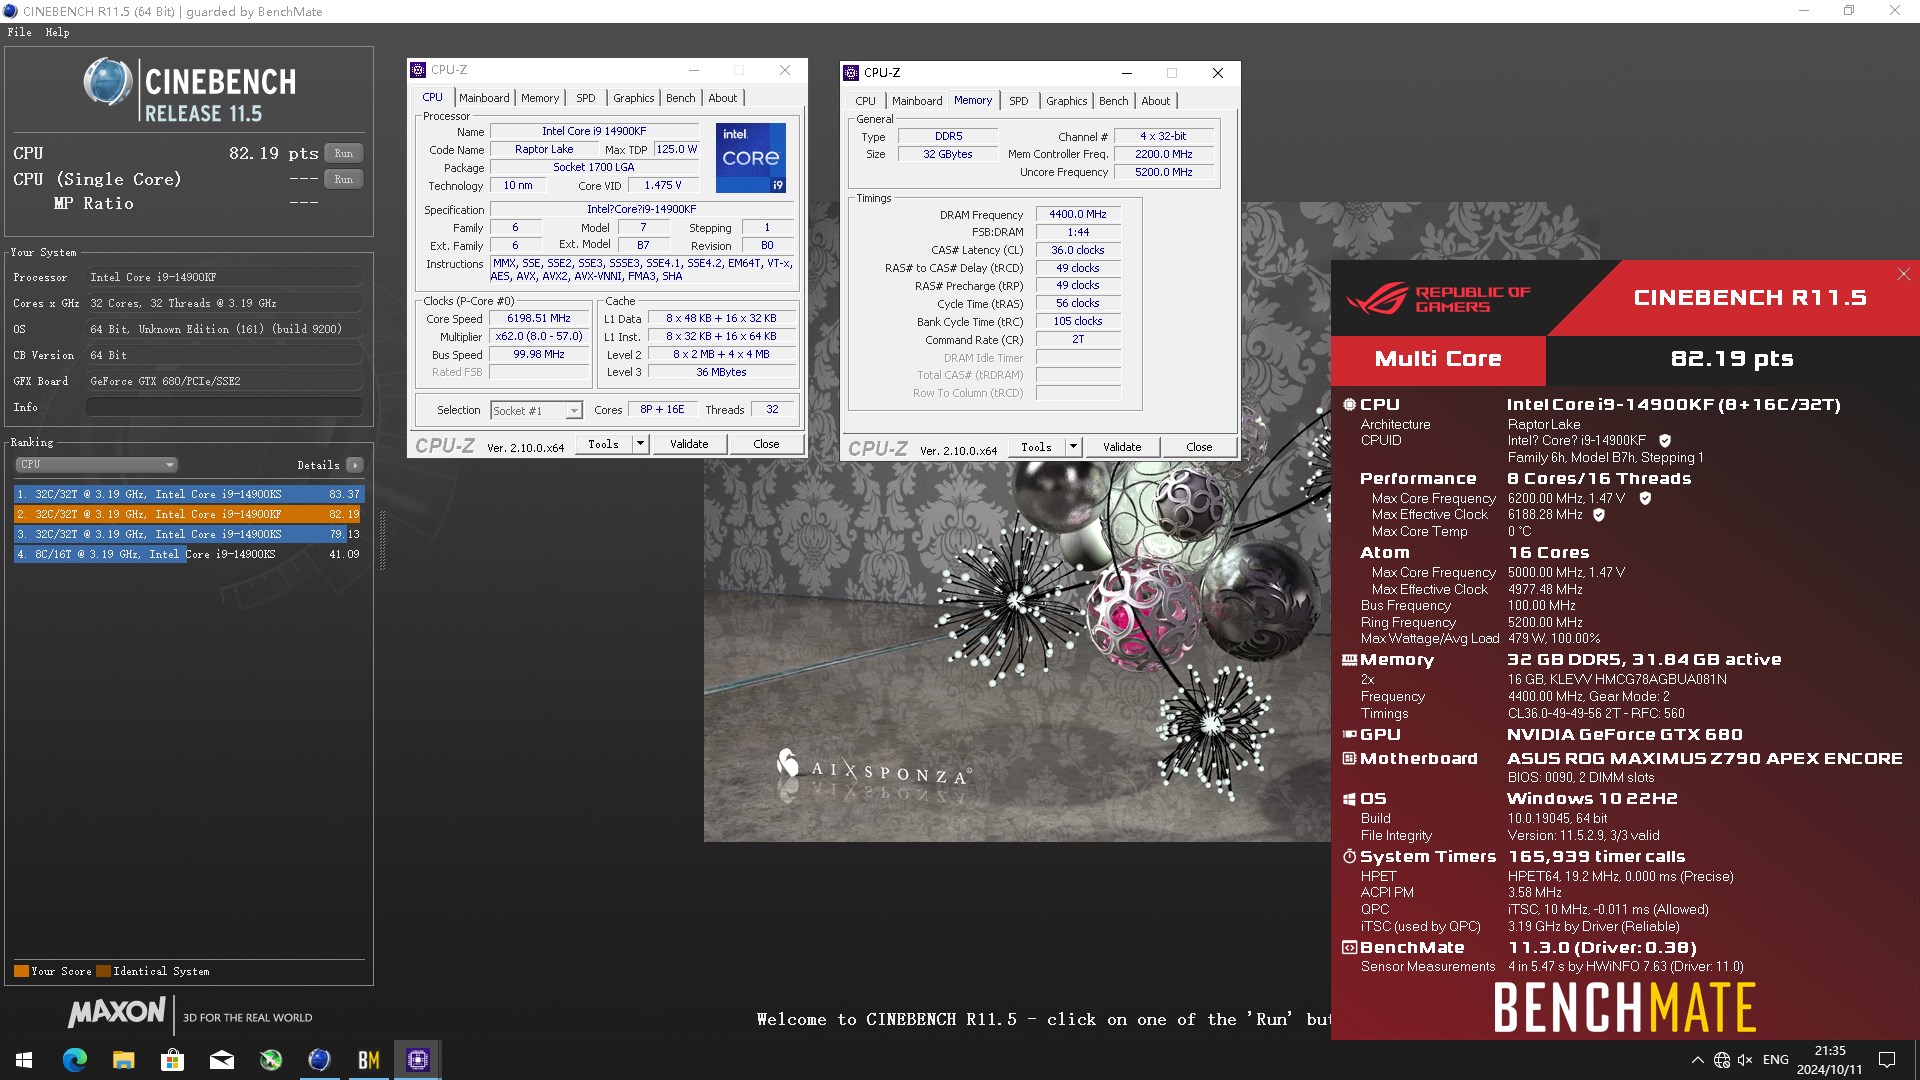
Task: Click Max Effective Clock verified shield
Action: pyautogui.click(x=1599, y=515)
